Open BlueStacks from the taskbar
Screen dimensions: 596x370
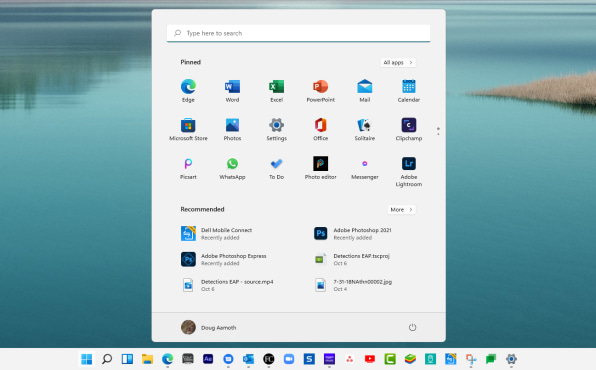point(410,359)
